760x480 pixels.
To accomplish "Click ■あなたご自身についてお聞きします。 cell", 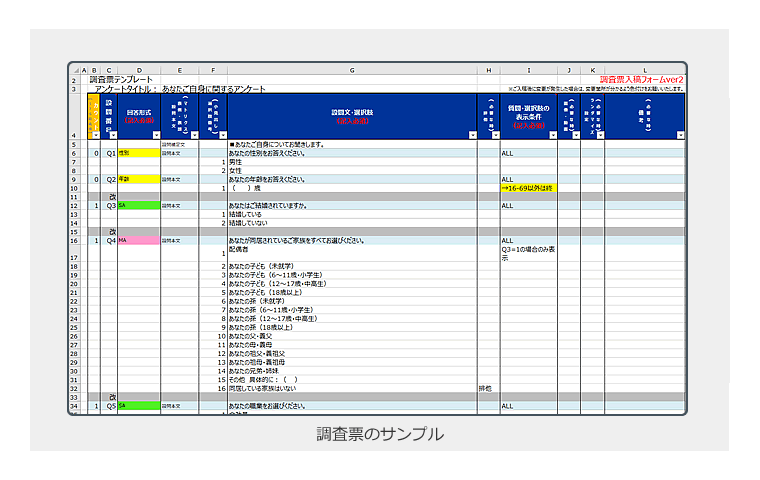I will pyautogui.click(x=352, y=144).
